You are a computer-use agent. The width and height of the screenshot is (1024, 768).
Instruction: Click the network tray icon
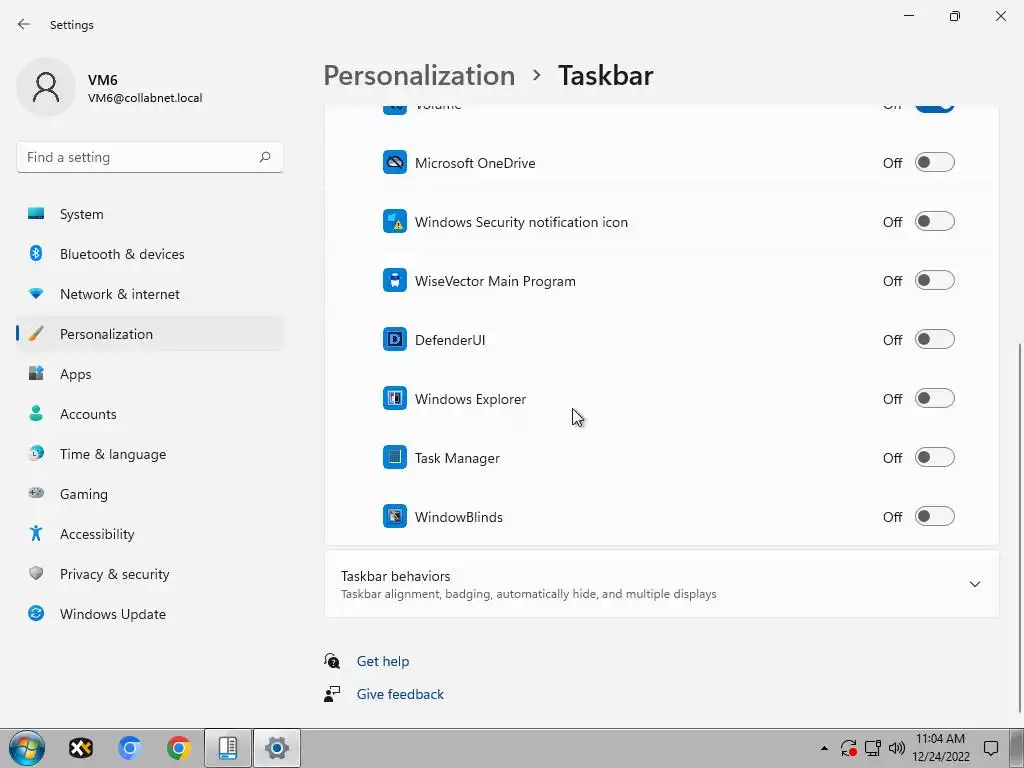[x=872, y=748]
